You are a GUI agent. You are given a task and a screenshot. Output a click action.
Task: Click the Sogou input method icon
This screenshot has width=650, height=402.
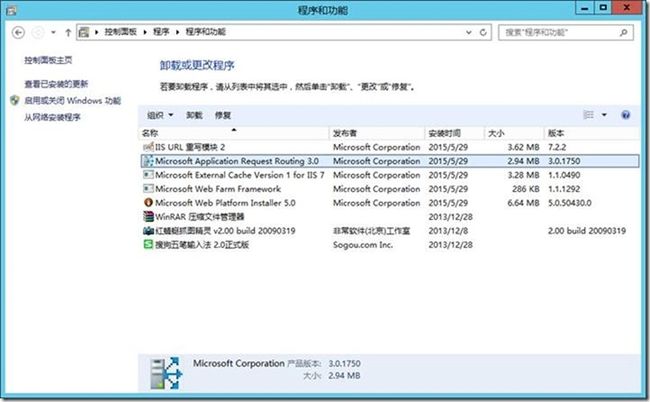[148, 245]
